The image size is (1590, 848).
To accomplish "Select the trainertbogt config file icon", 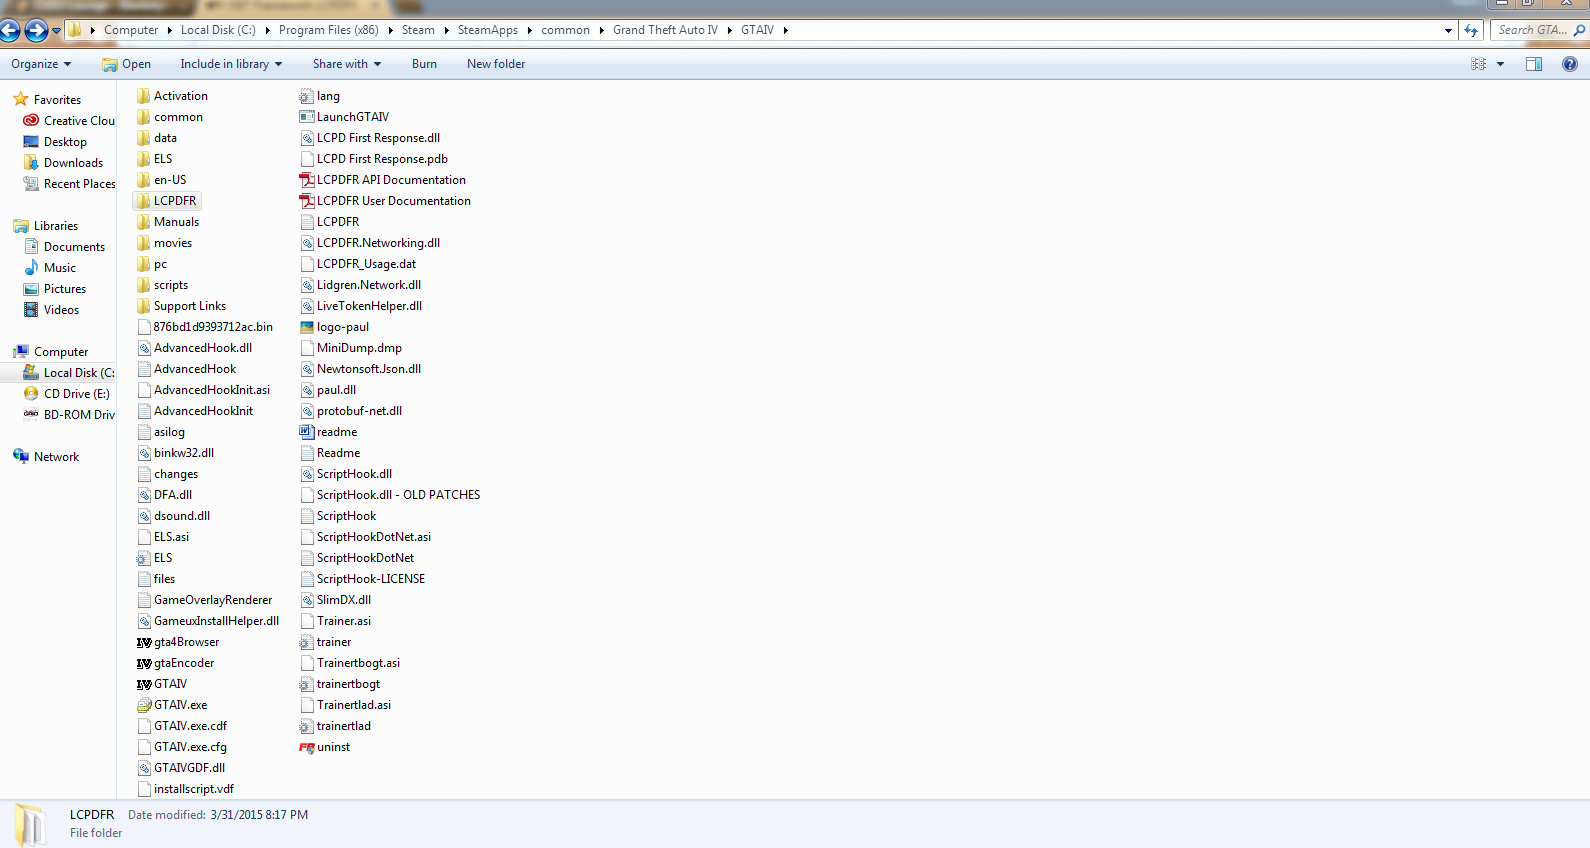I will pyautogui.click(x=307, y=684).
